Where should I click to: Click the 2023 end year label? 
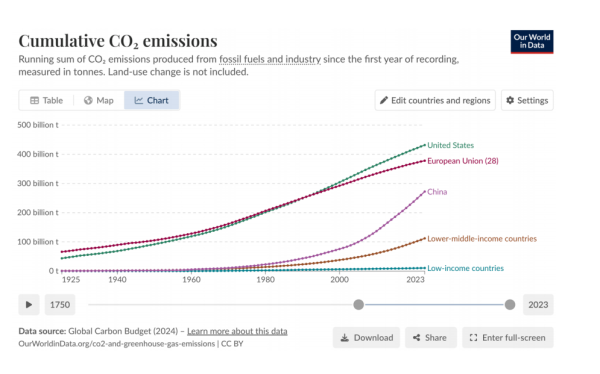point(538,305)
